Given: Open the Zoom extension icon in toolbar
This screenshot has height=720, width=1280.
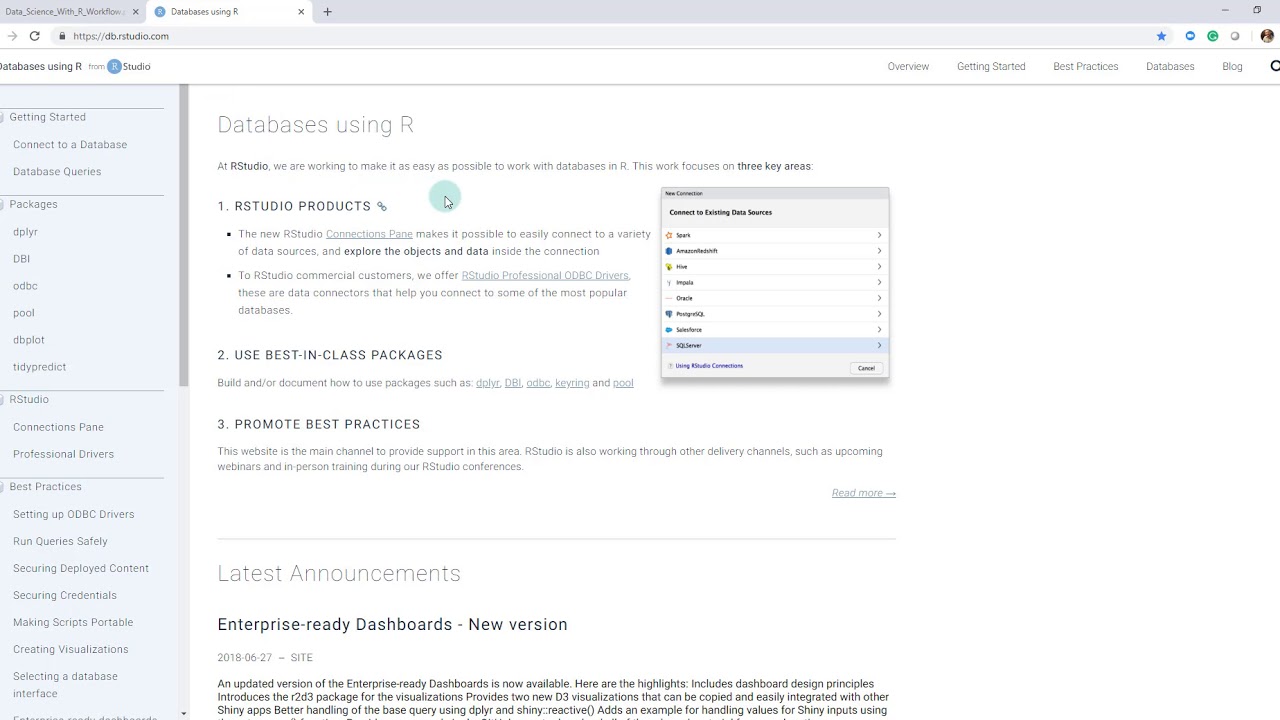Looking at the screenshot, I should point(1190,36).
